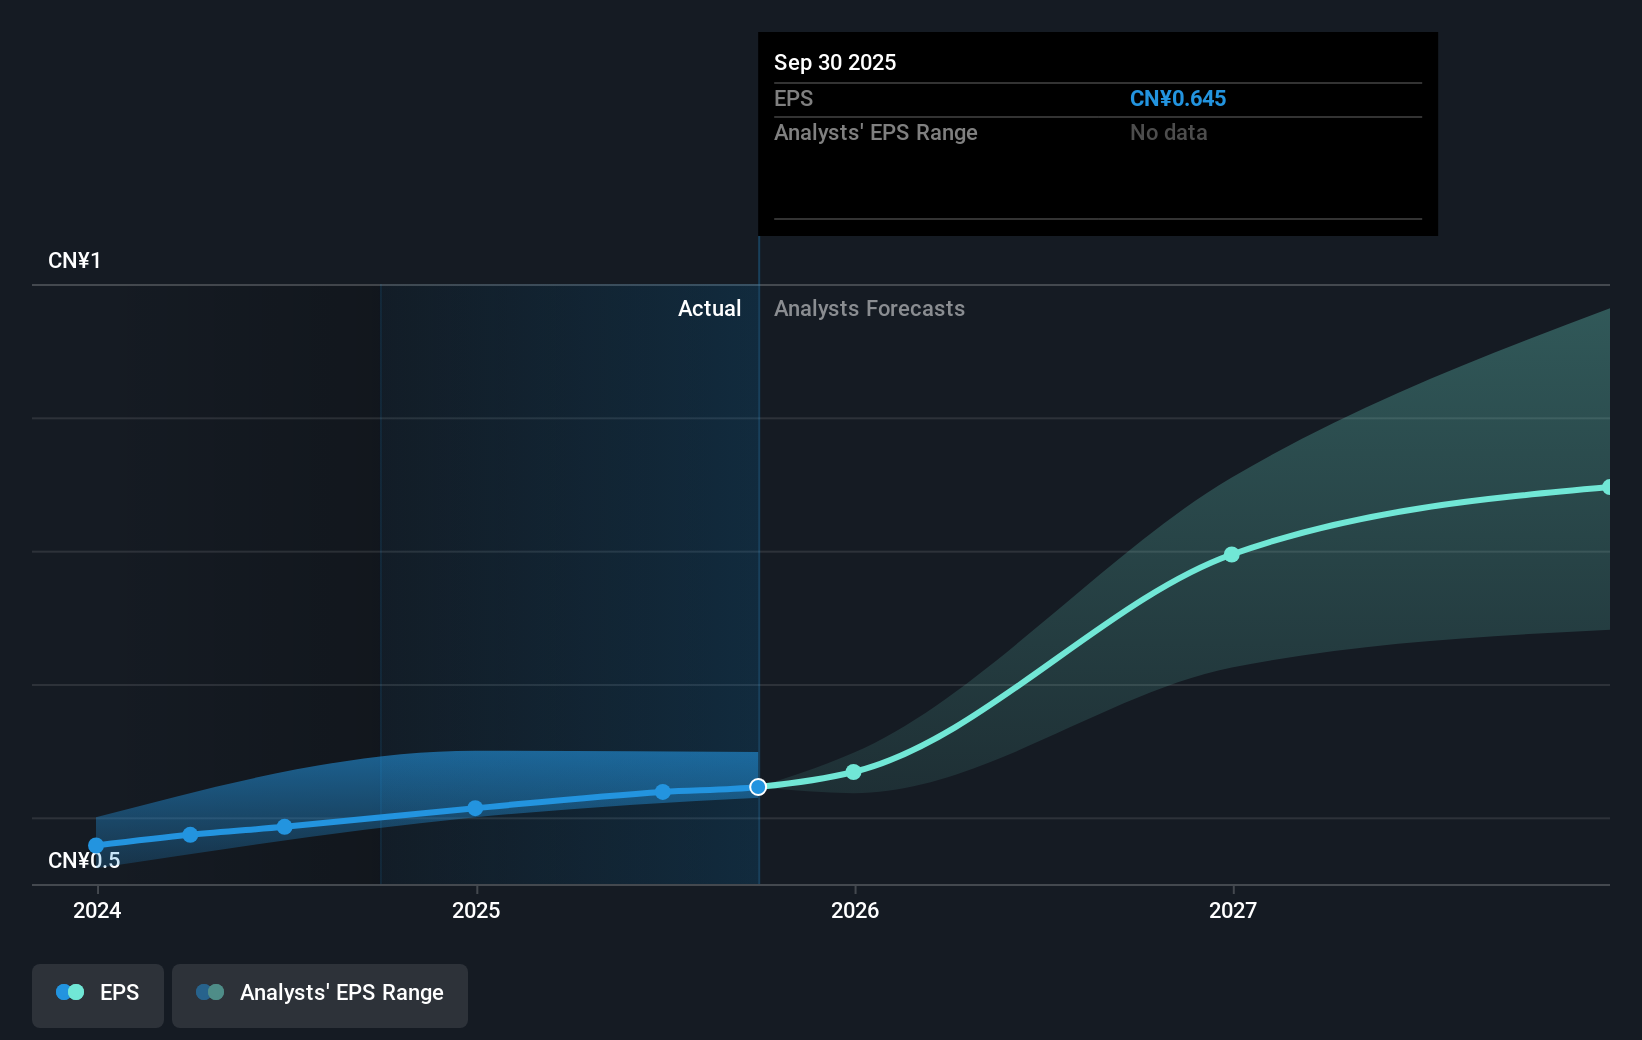Select the Sep 30 2025 EPS data point
Screen dimensions: 1642x1040
[758, 787]
